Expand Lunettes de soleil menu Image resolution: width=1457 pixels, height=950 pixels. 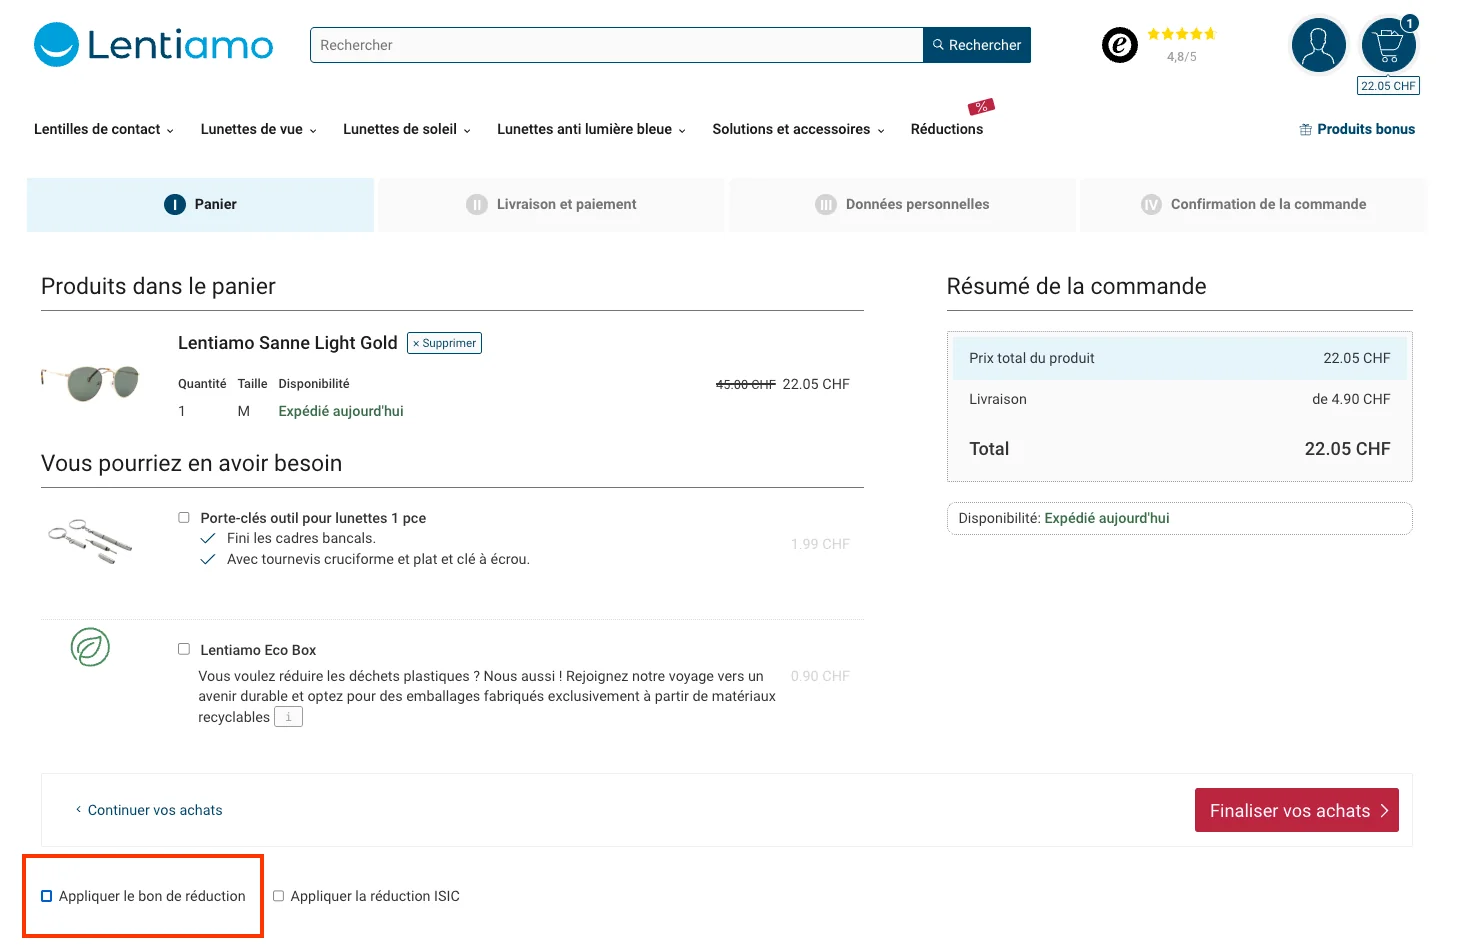coord(407,129)
